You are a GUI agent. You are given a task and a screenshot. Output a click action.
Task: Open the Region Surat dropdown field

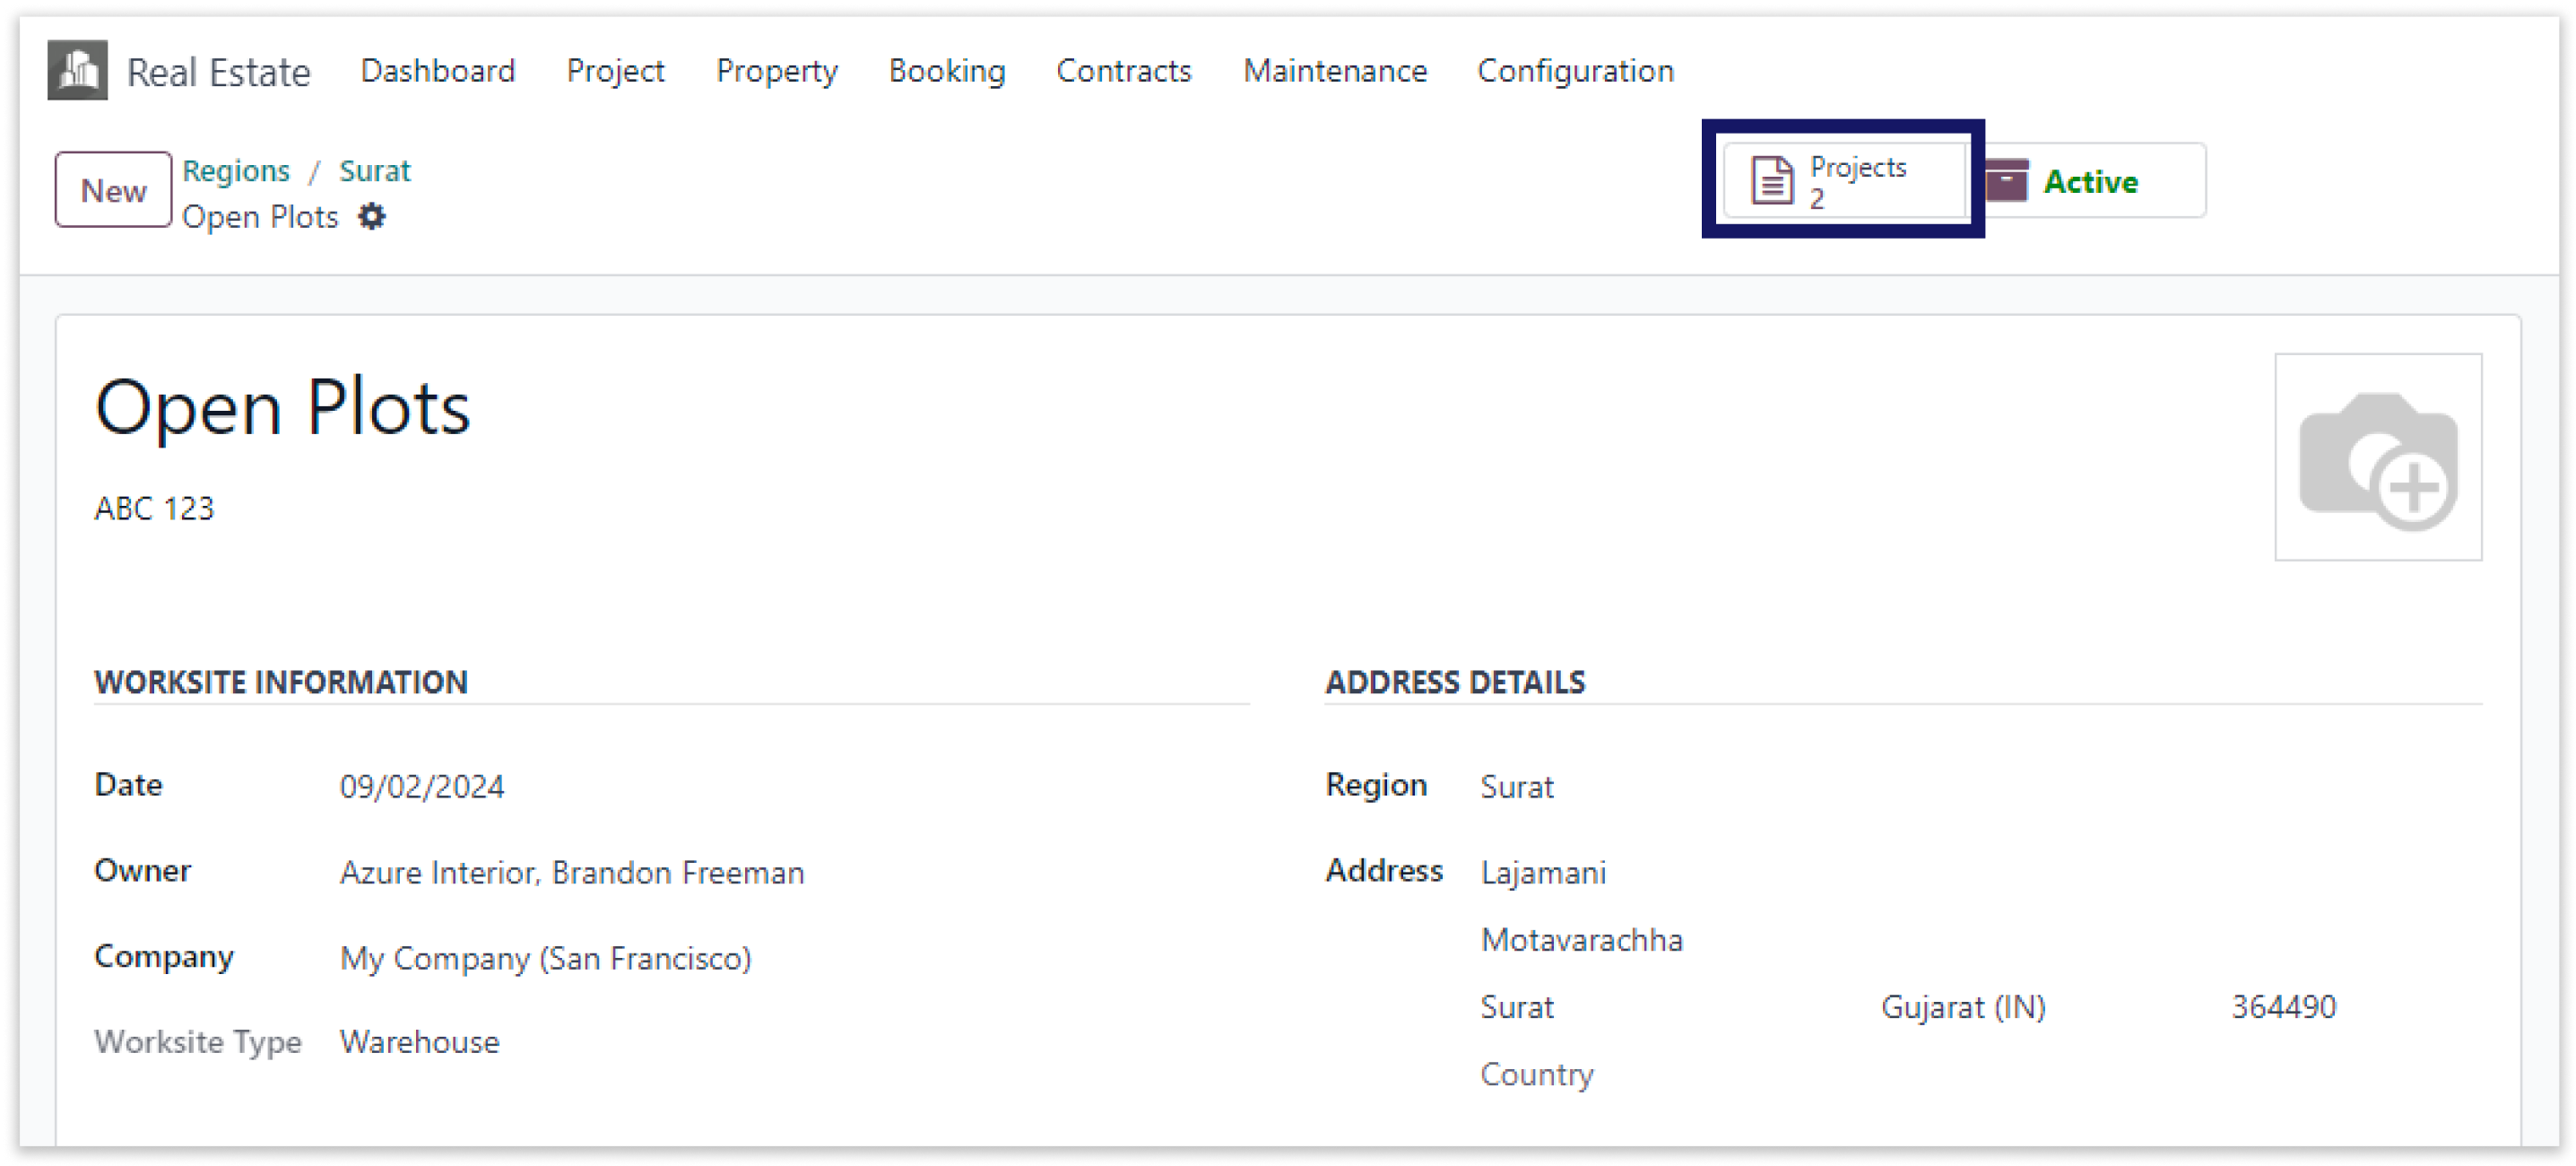[1517, 787]
